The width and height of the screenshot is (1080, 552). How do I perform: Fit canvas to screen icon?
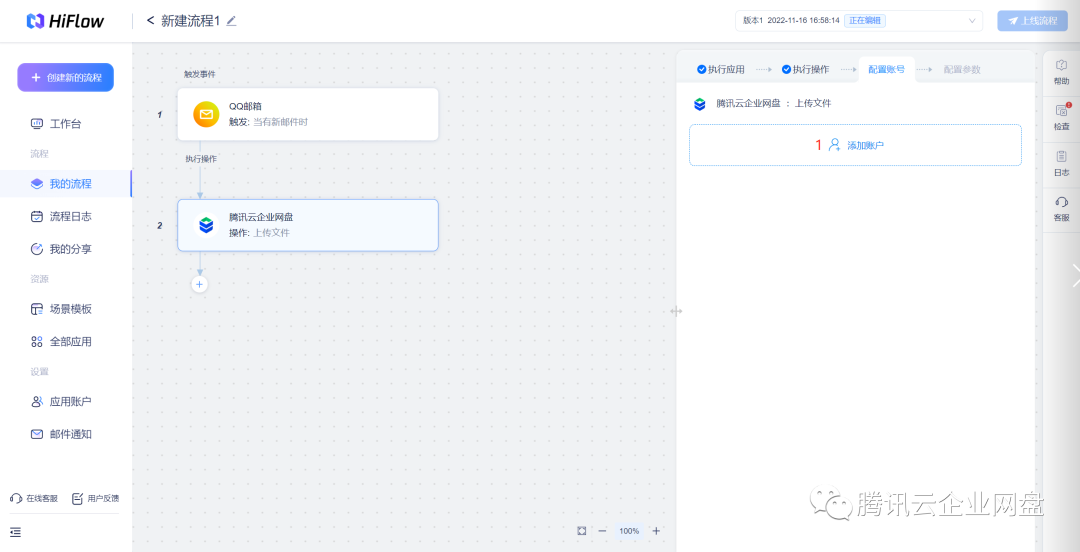click(x=582, y=531)
